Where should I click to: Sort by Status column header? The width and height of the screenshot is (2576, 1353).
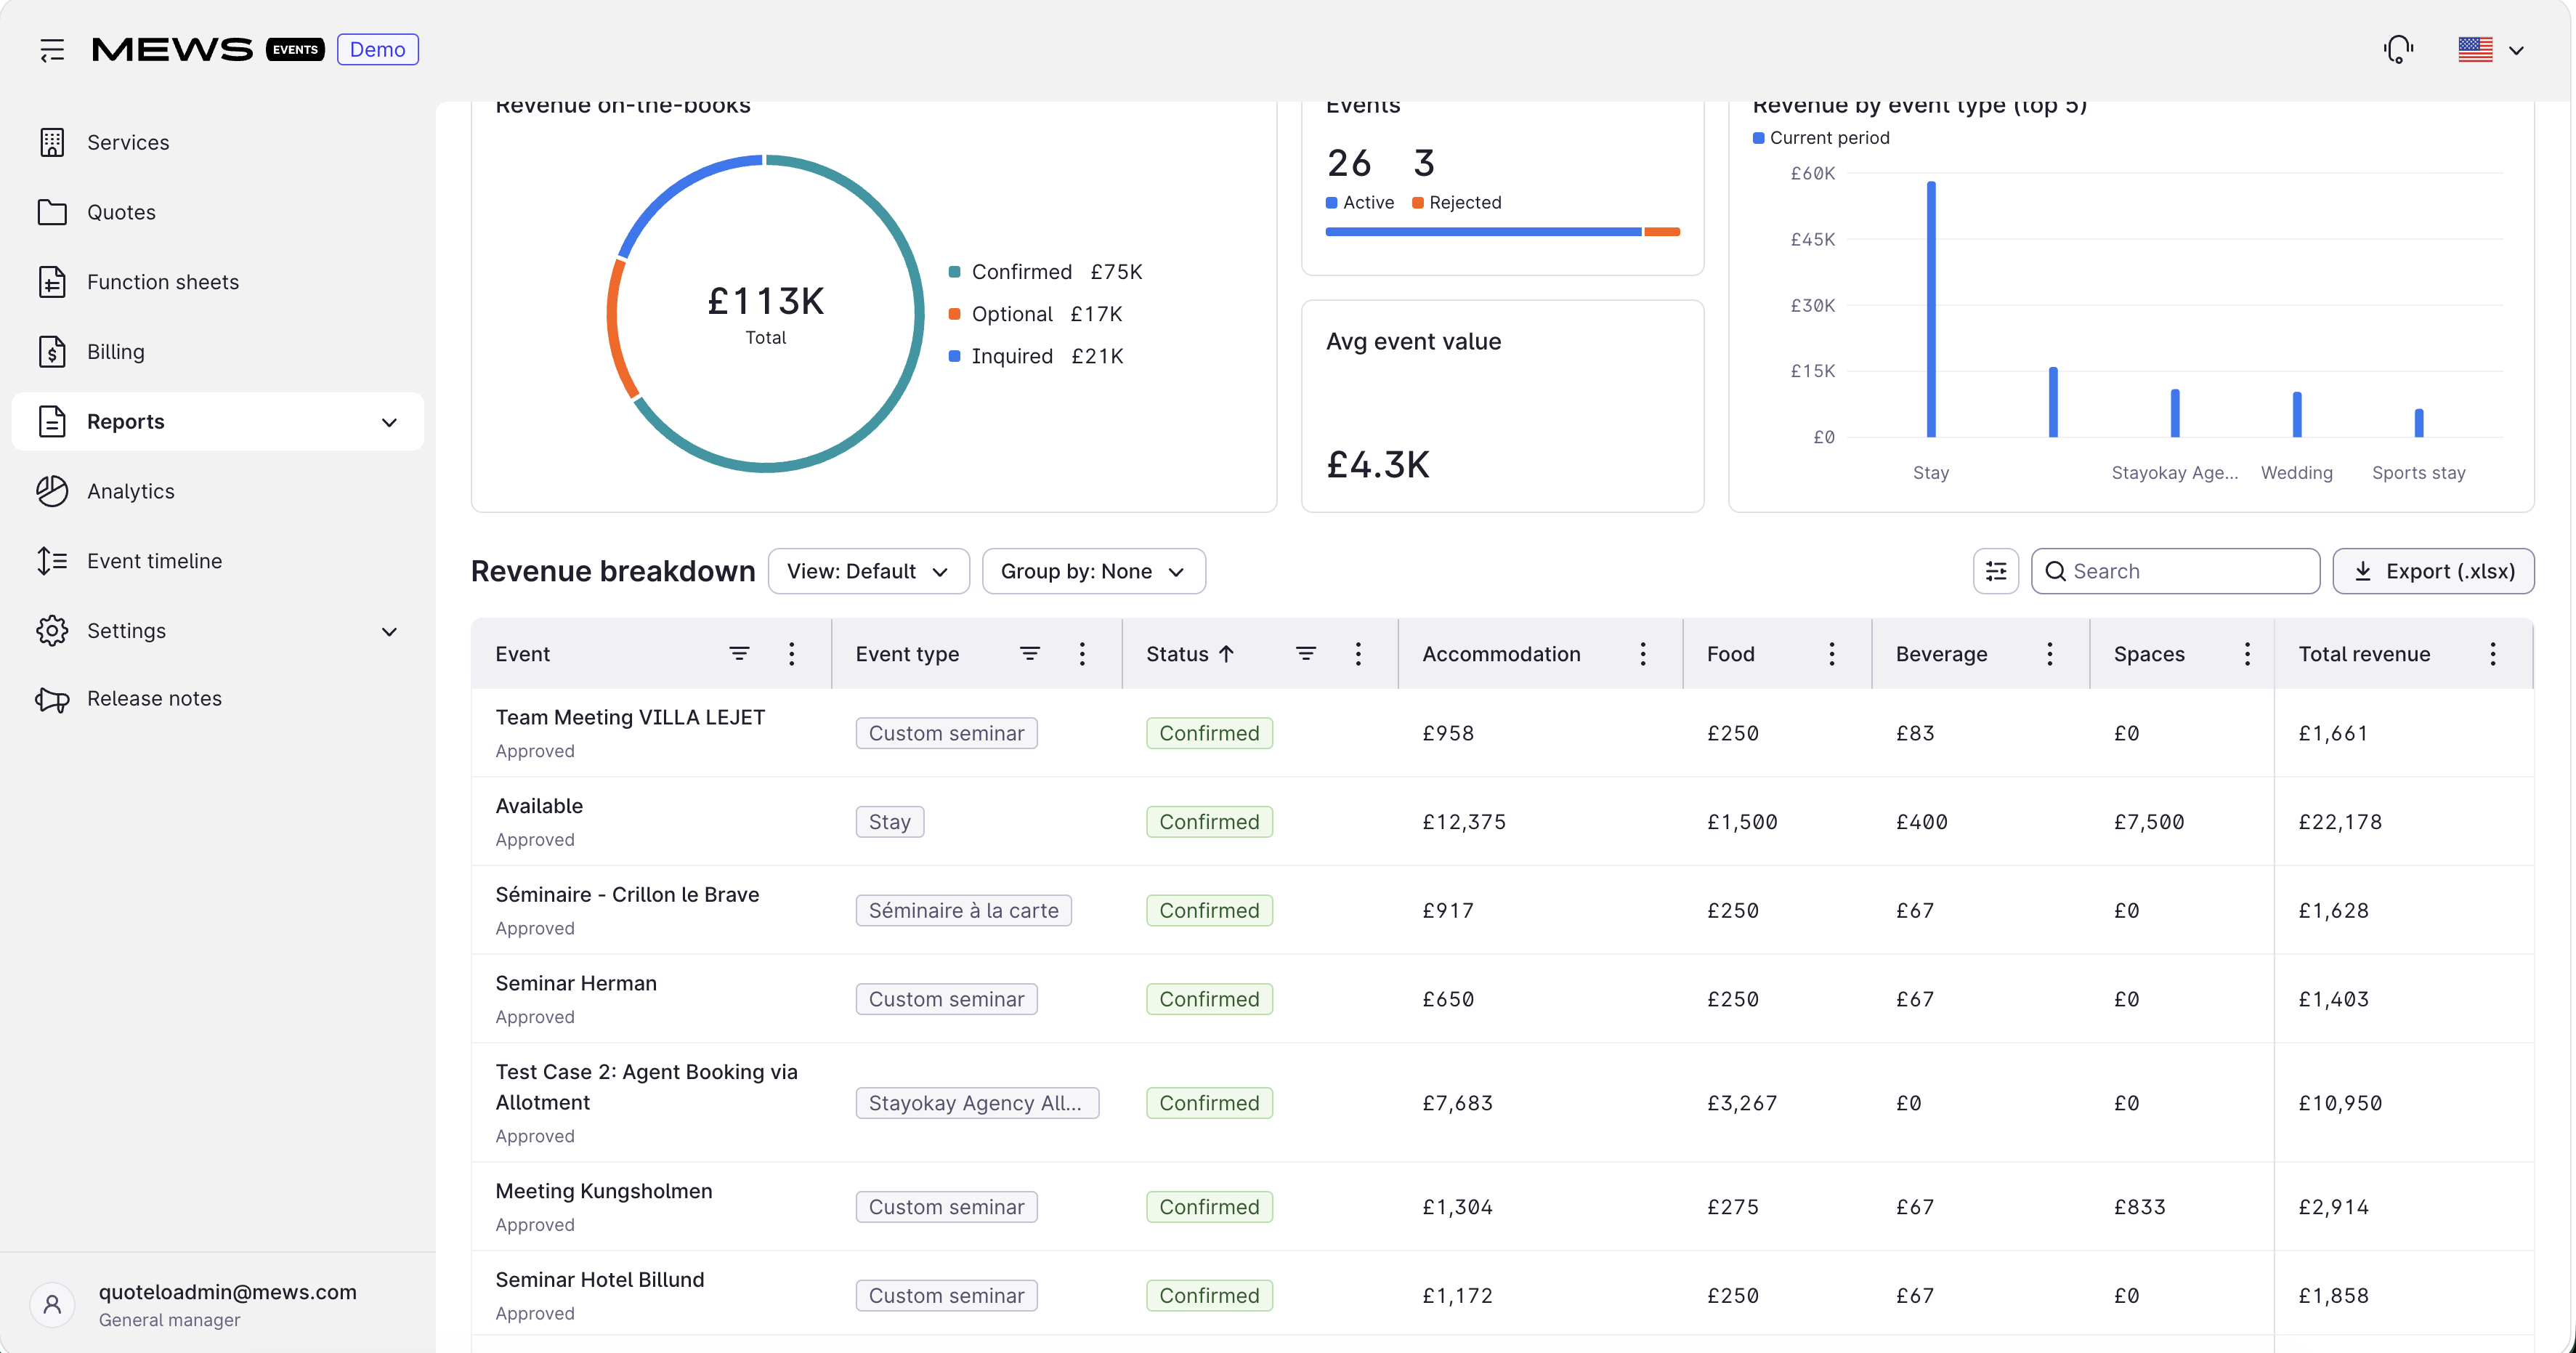tap(1190, 654)
